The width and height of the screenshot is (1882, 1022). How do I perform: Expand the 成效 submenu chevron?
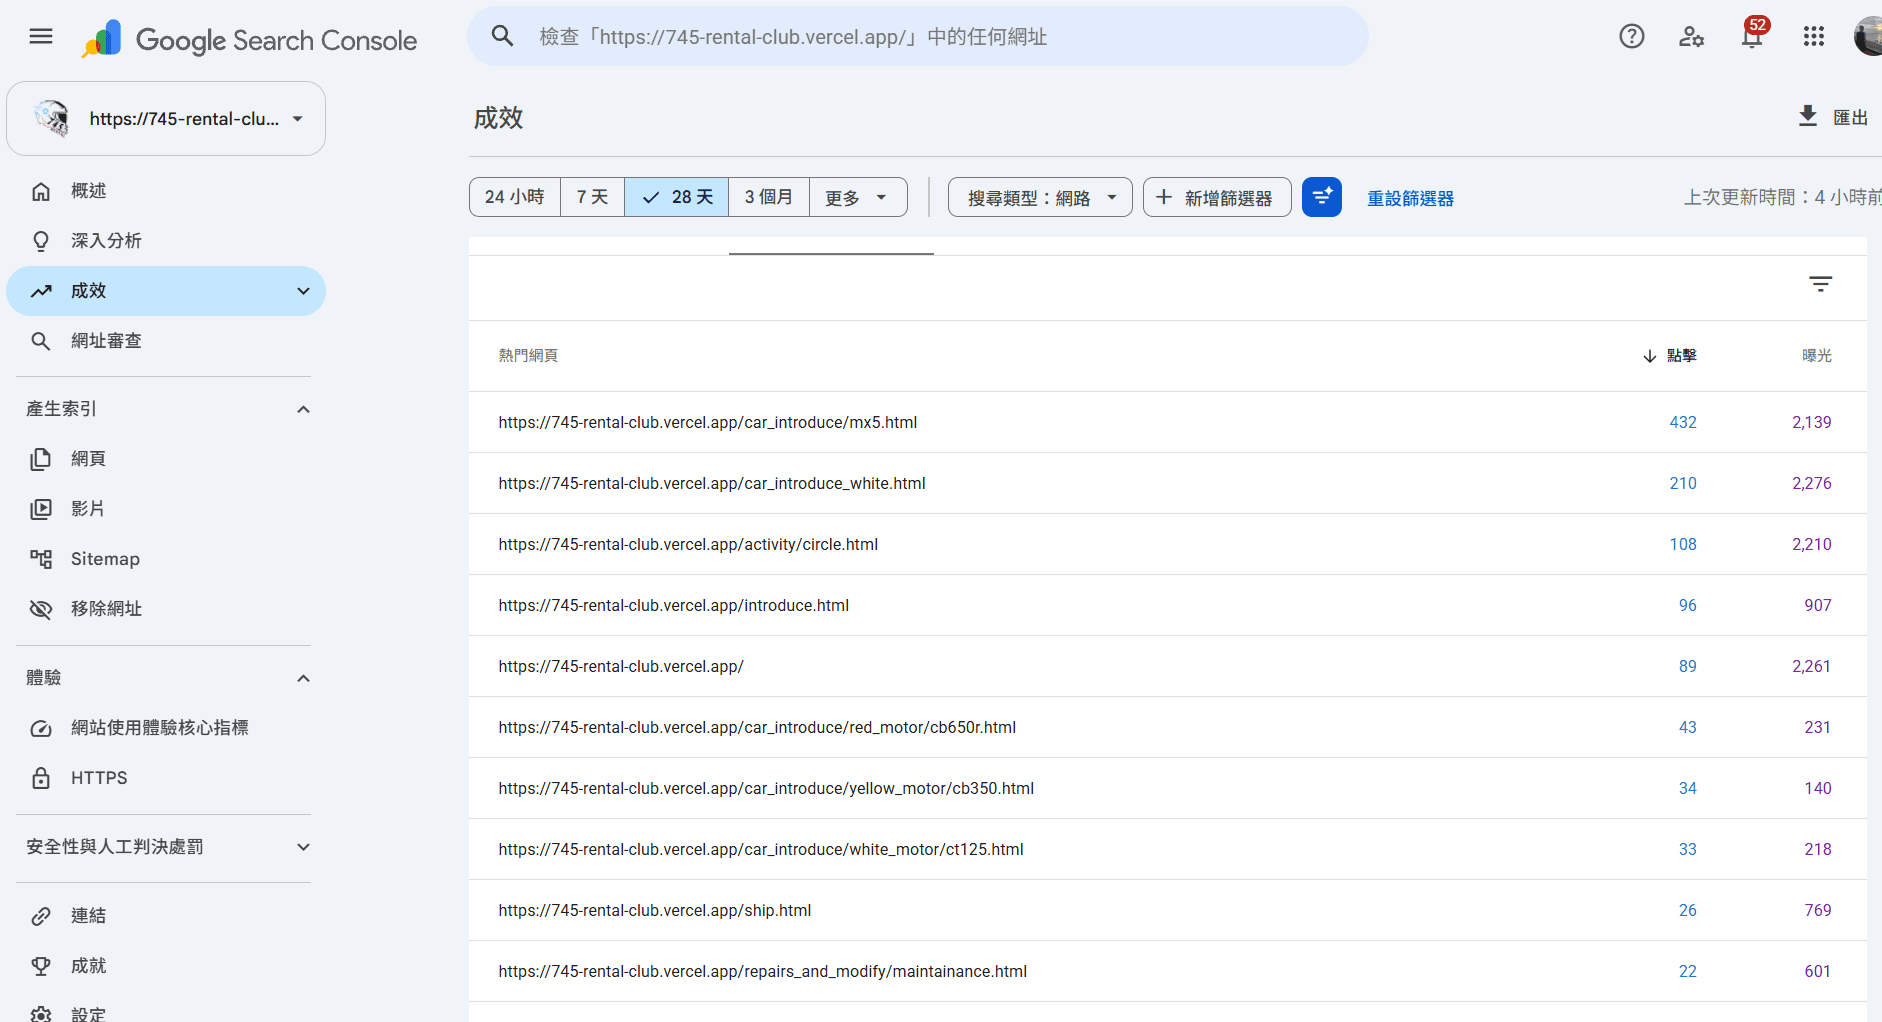point(303,291)
